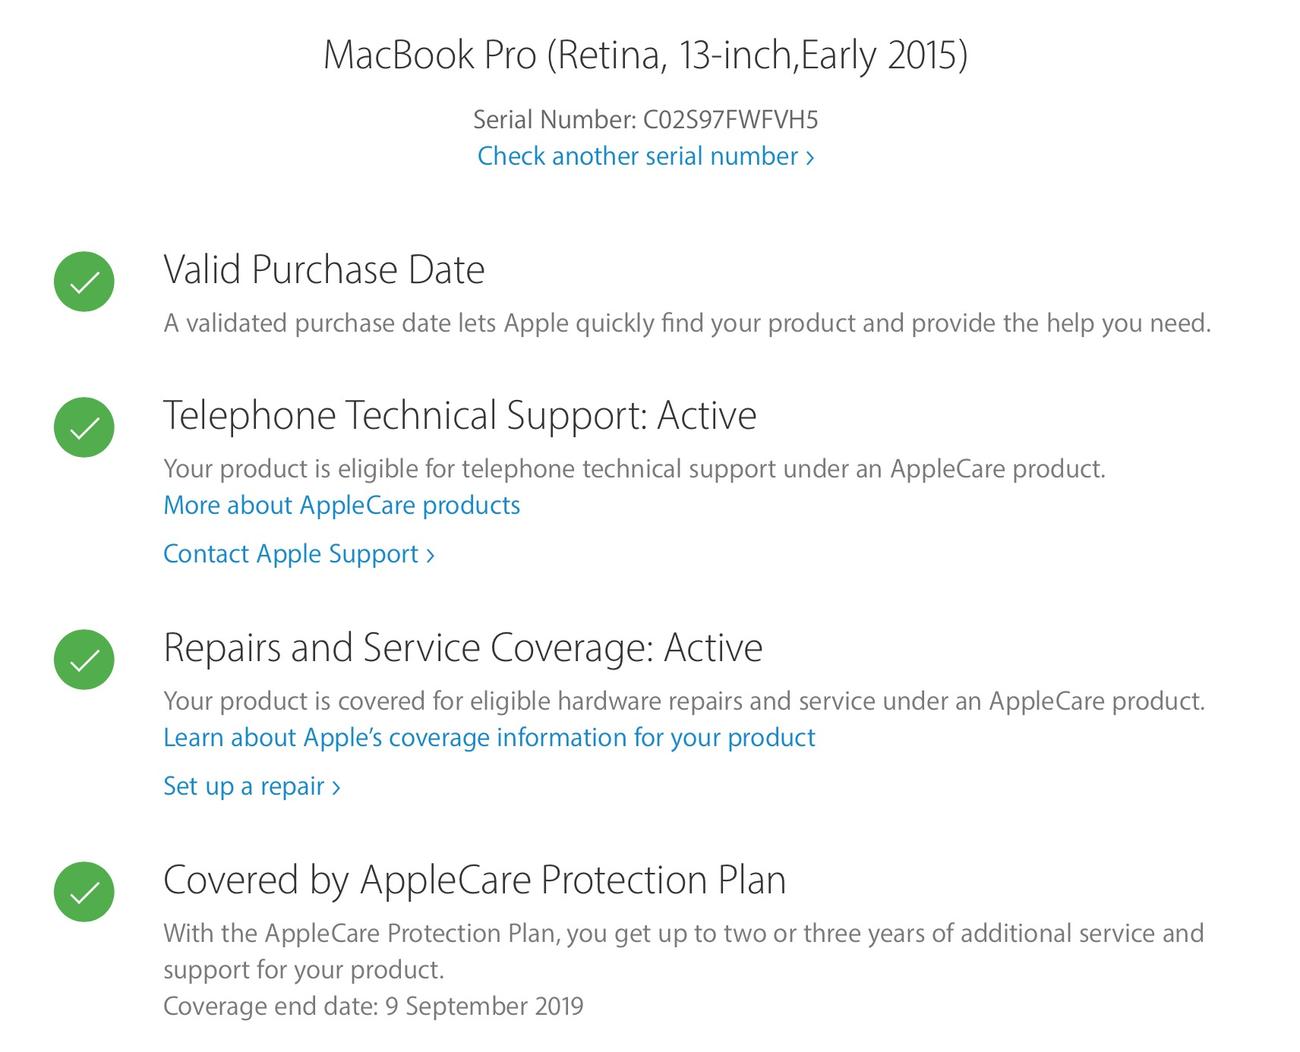Click the Repairs and Service Coverage: Active heading

tap(463, 648)
